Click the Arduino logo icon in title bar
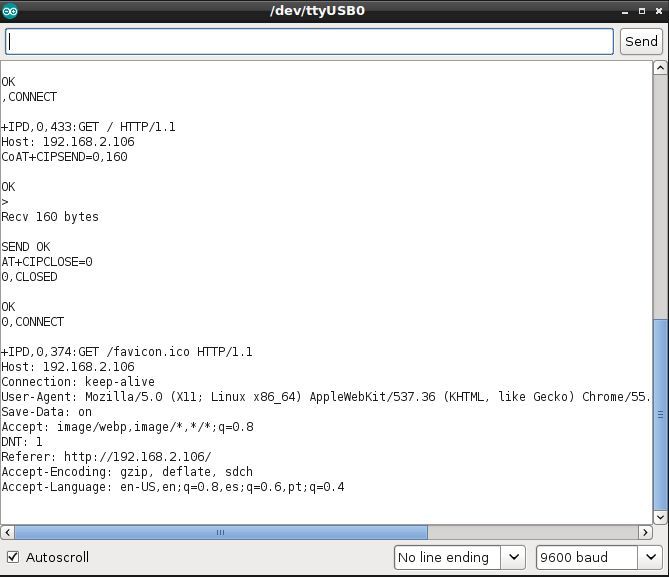This screenshot has height=578, width=669. pyautogui.click(x=10, y=11)
